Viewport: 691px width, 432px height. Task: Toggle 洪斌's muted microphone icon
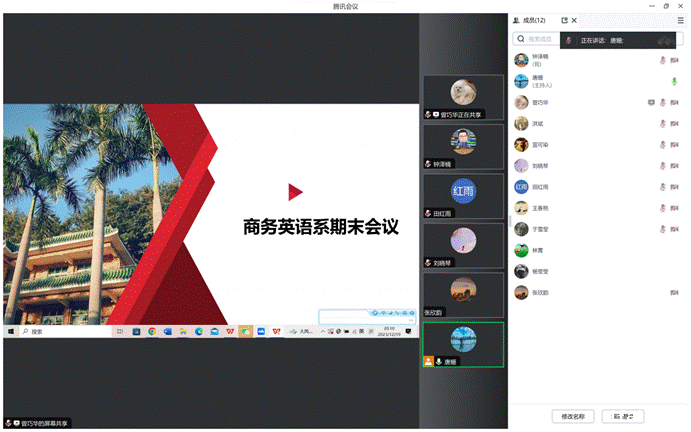(x=662, y=124)
